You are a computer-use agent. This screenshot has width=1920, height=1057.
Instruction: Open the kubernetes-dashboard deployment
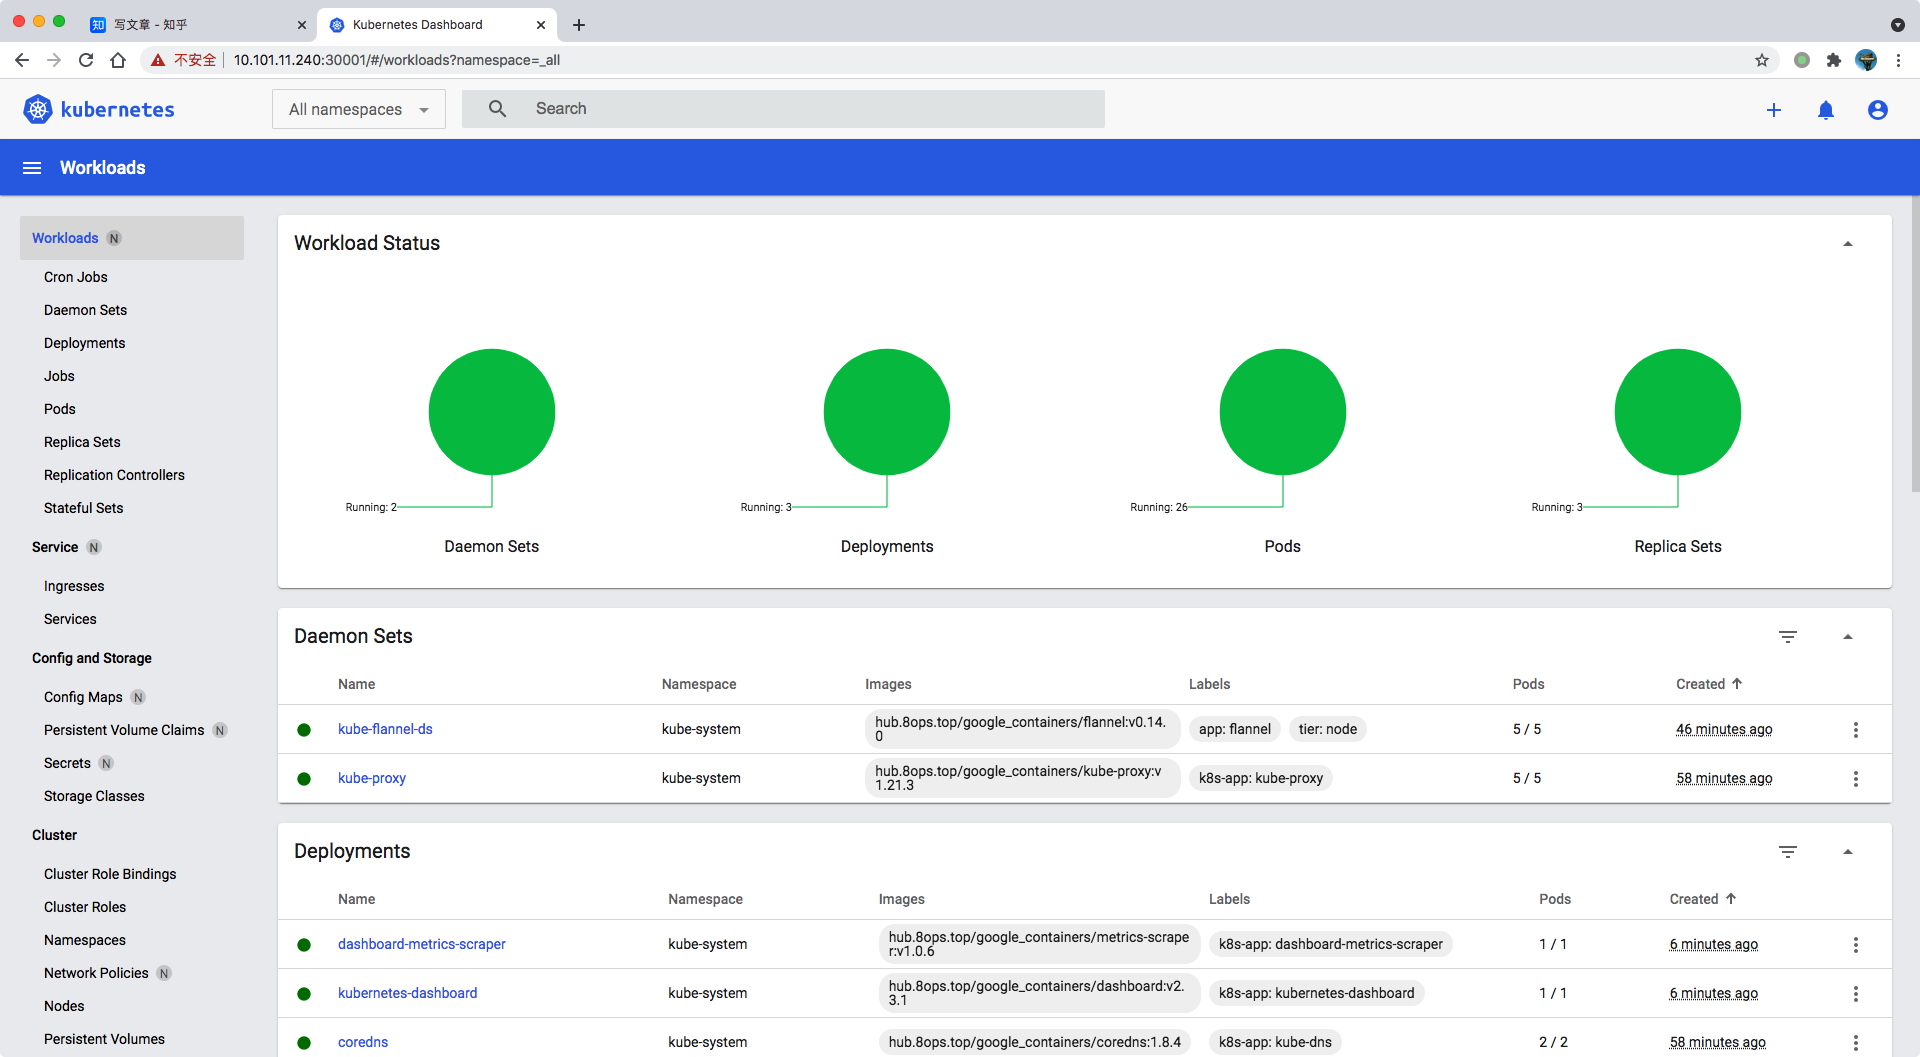point(407,993)
